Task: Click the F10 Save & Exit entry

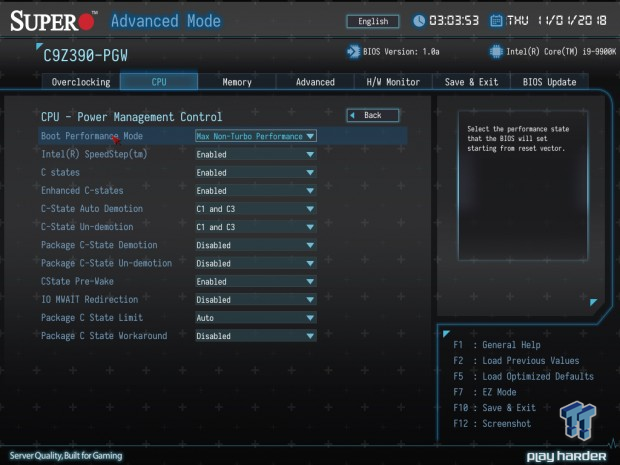Action: (494, 408)
